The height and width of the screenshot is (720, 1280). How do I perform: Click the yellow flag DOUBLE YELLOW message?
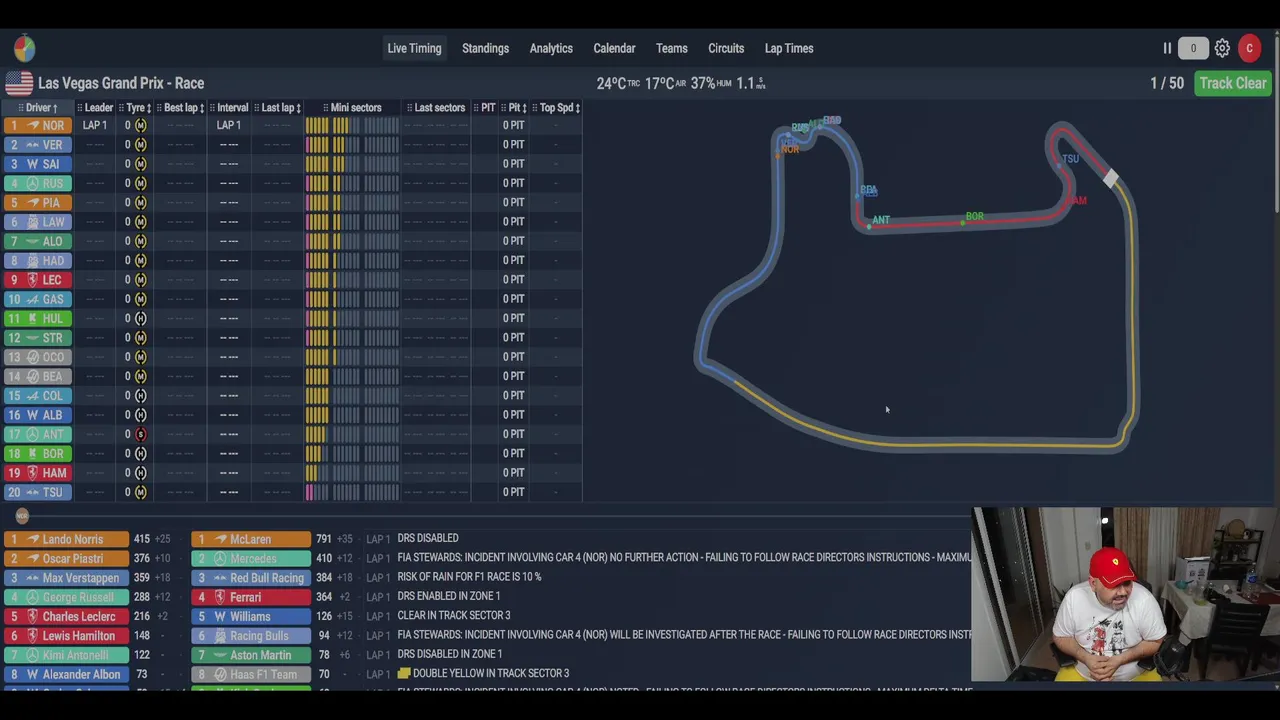coord(483,673)
